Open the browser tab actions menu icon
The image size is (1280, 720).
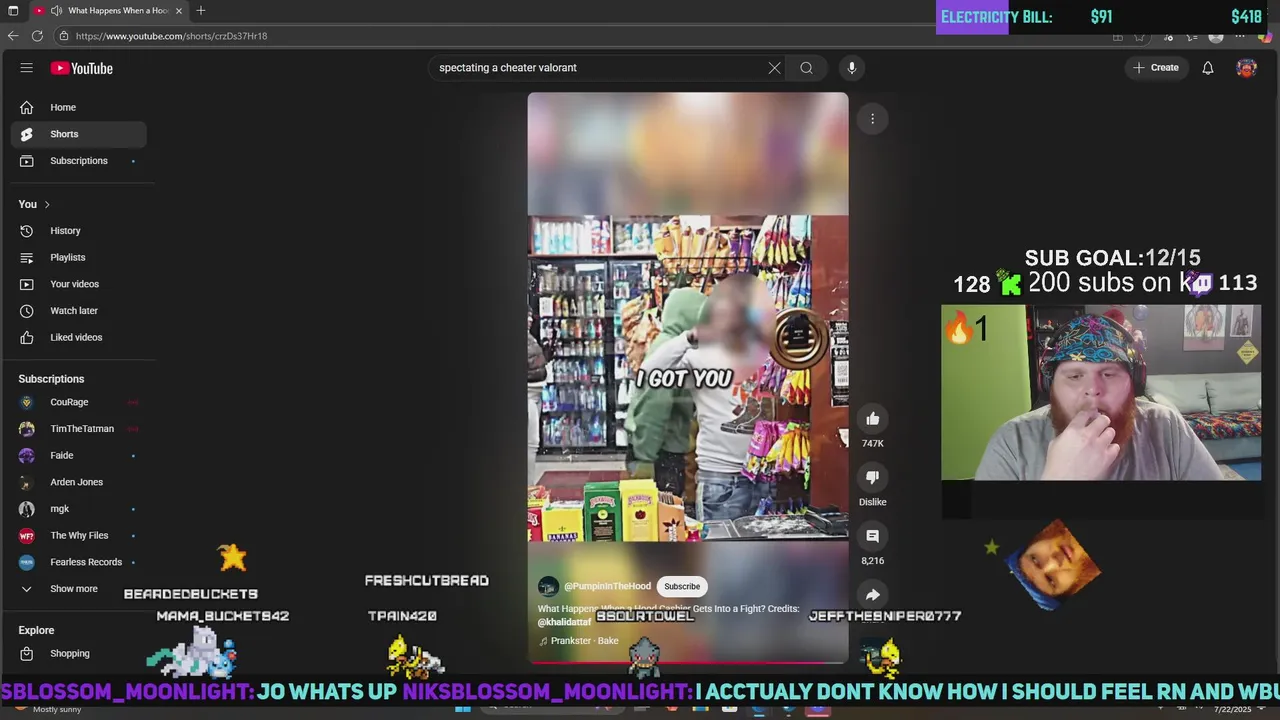click(13, 10)
